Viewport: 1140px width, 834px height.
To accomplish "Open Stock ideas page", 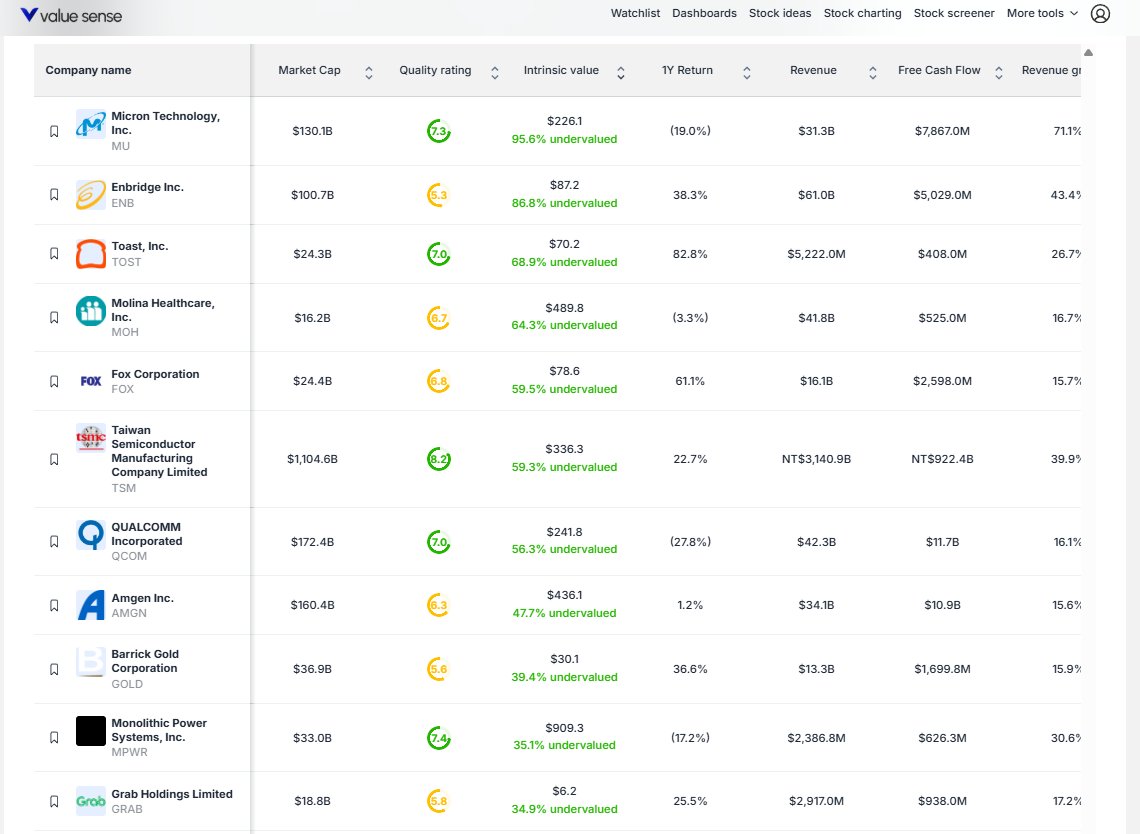I will (780, 13).
